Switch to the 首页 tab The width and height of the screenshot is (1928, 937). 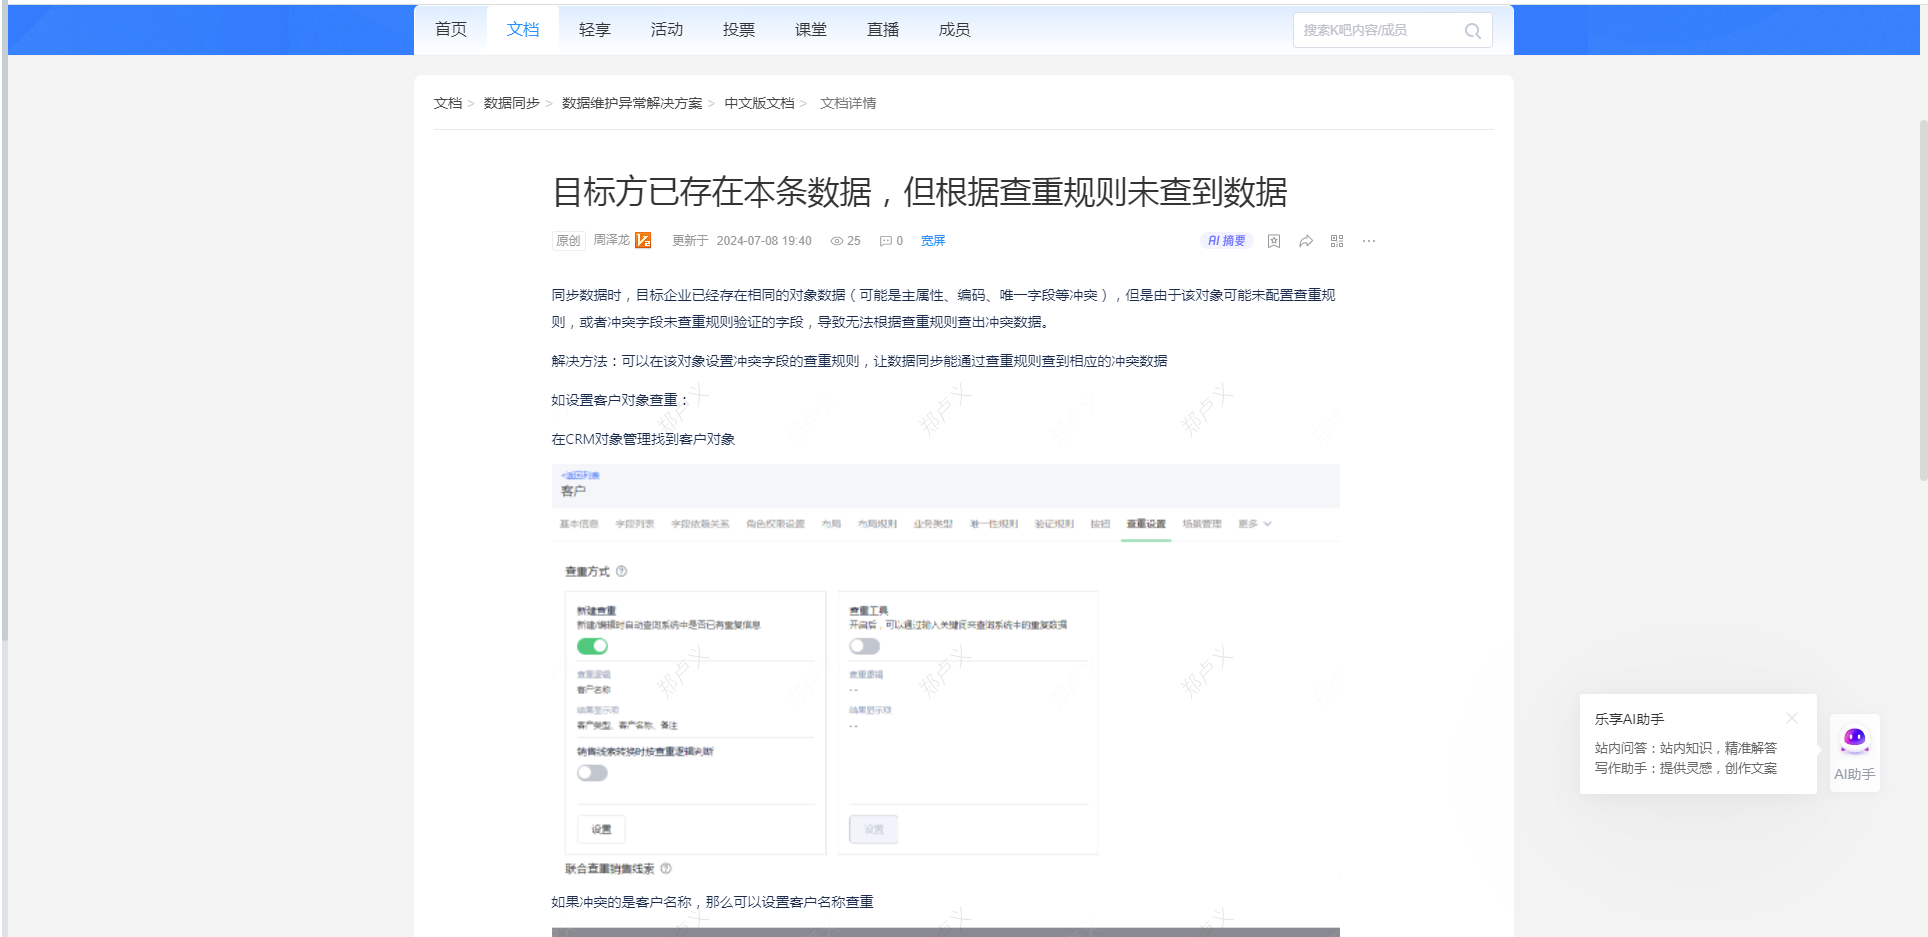coord(451,30)
